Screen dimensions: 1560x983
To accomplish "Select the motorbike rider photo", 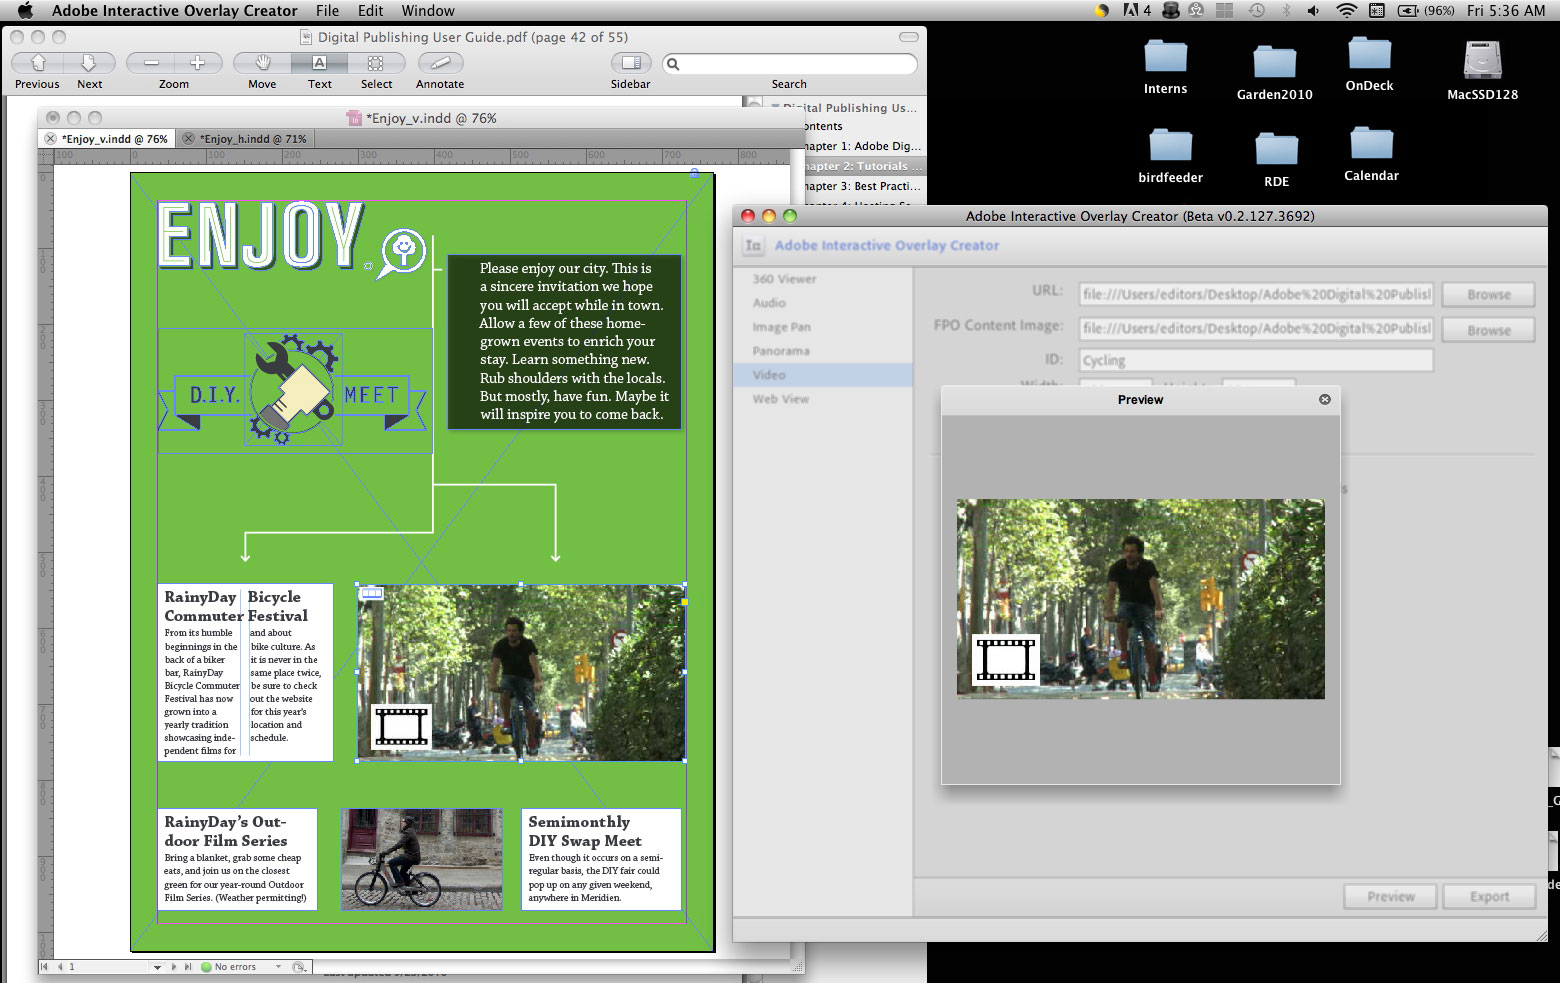I will pyautogui.click(x=421, y=859).
